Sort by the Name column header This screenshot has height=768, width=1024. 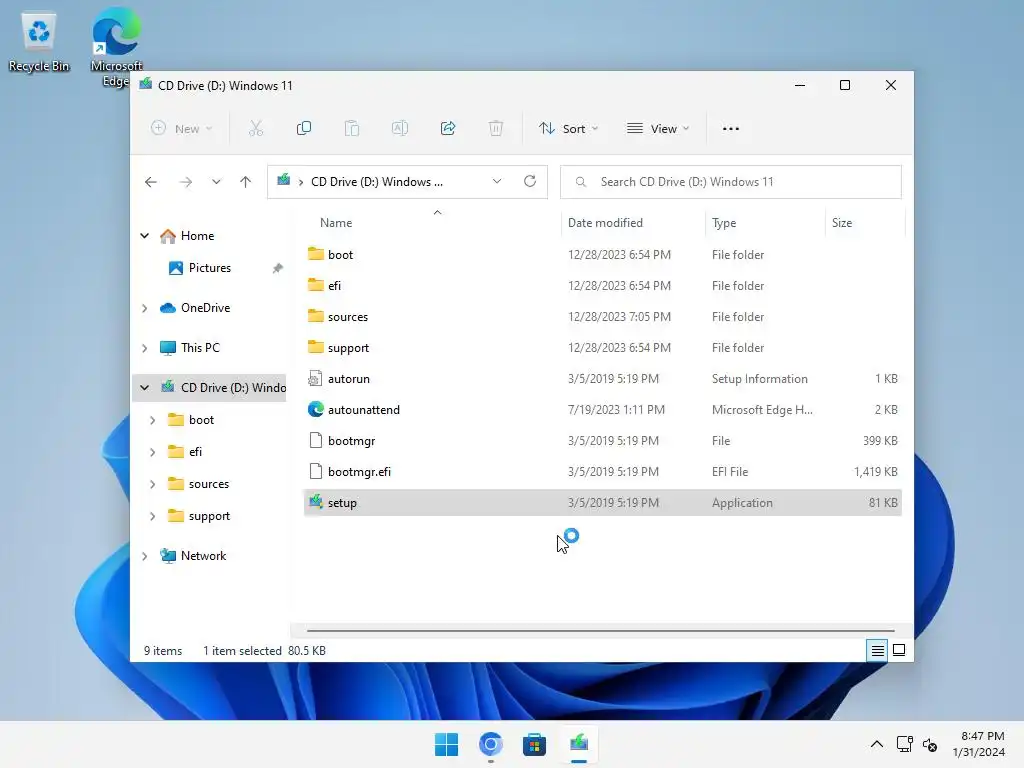coord(431,223)
